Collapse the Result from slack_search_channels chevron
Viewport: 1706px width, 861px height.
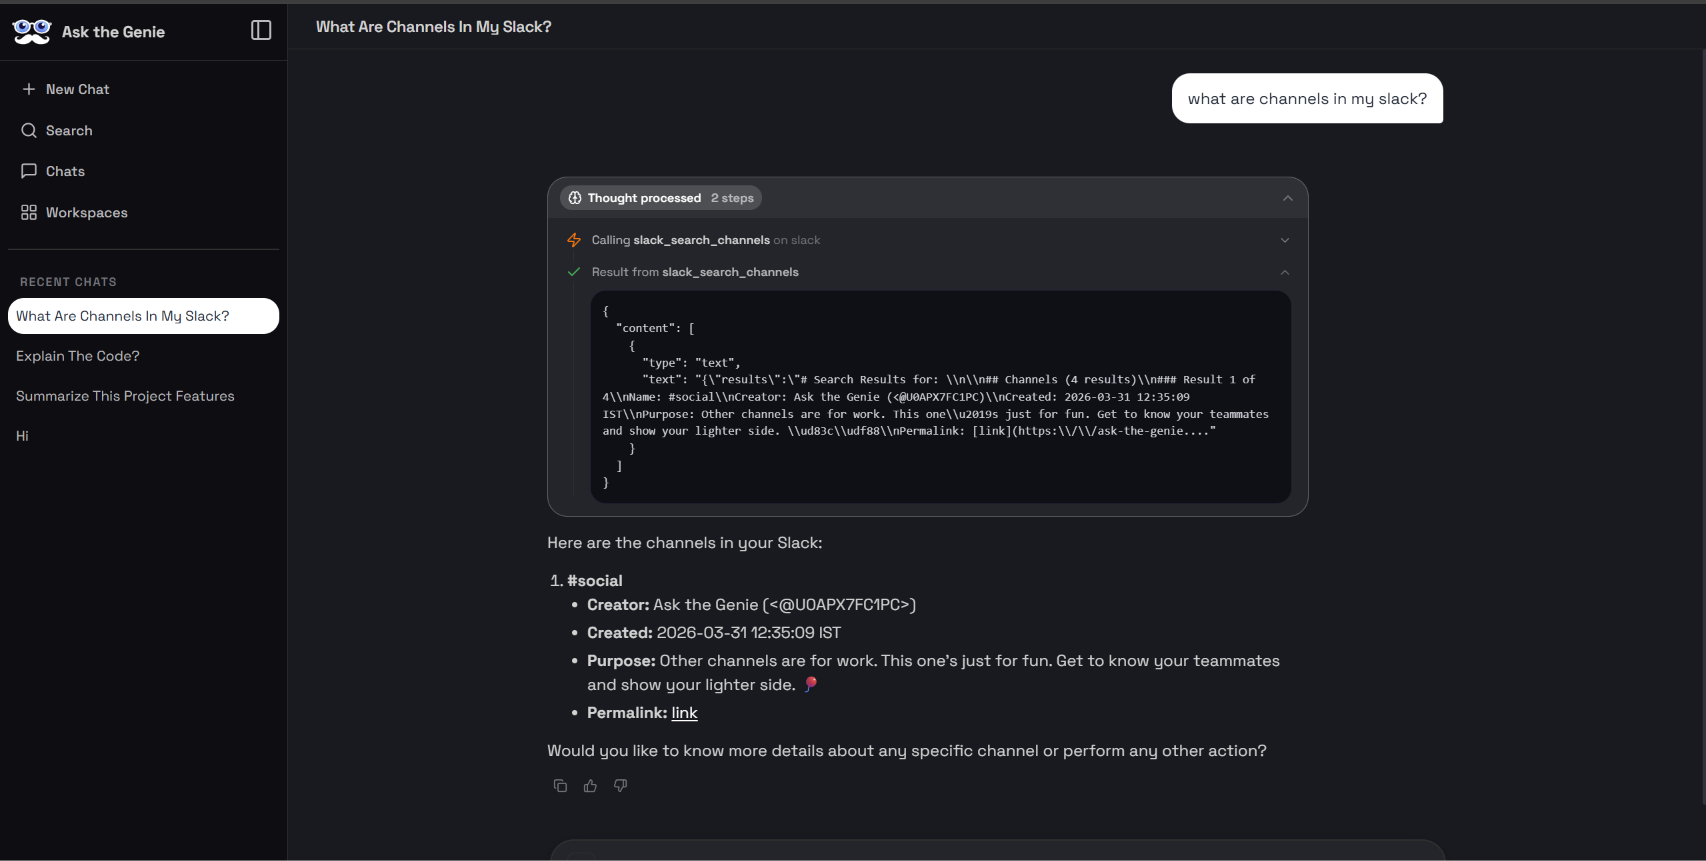[x=1285, y=272]
